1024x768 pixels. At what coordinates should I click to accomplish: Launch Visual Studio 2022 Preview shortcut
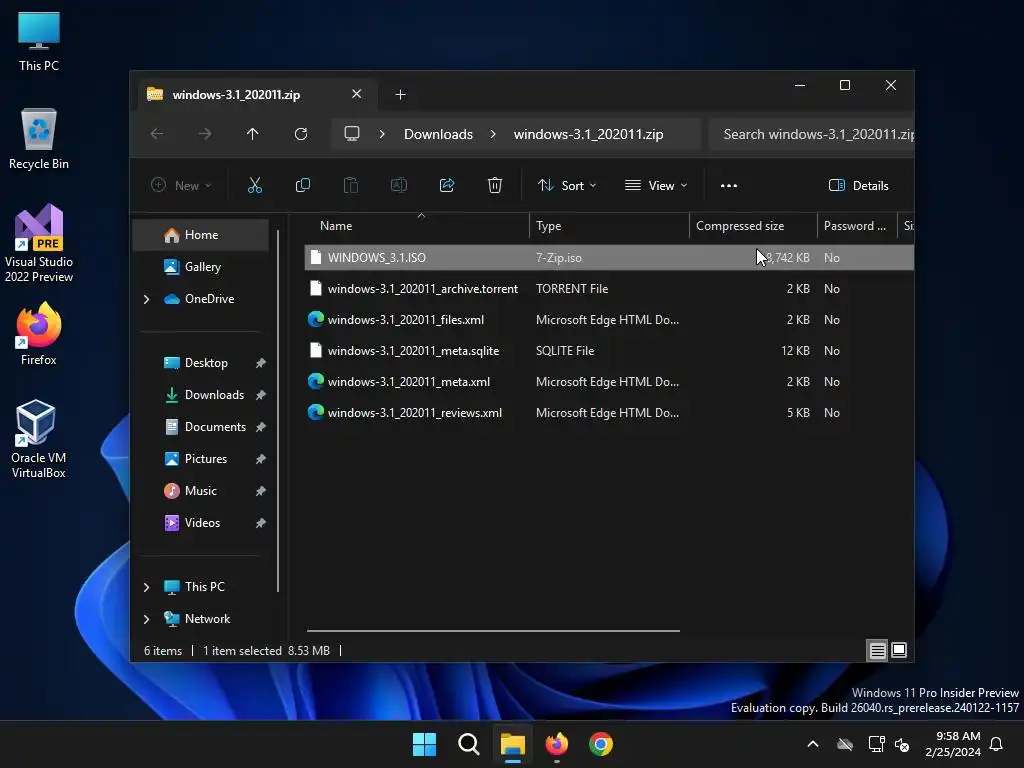[x=39, y=243]
